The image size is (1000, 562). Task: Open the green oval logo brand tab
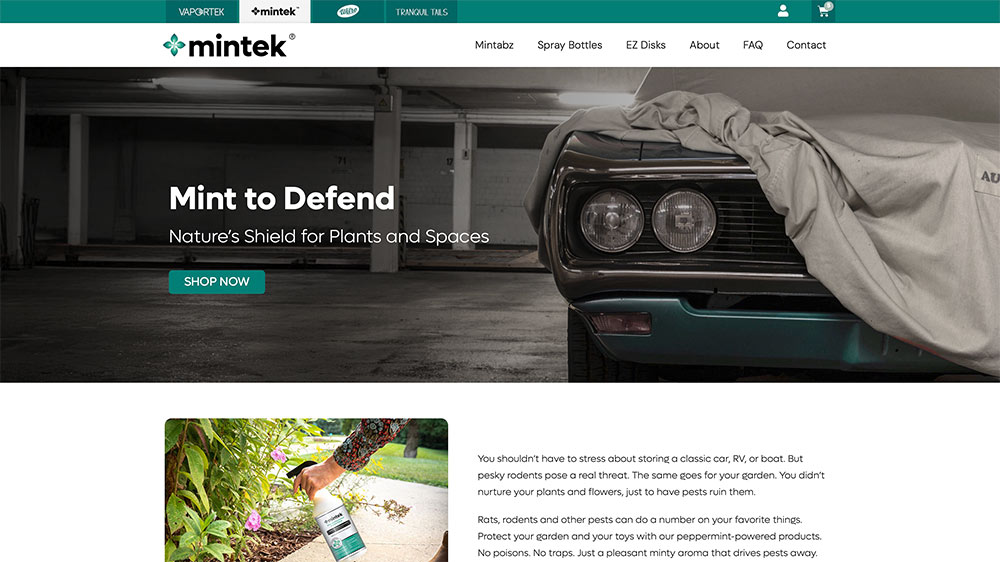click(348, 11)
